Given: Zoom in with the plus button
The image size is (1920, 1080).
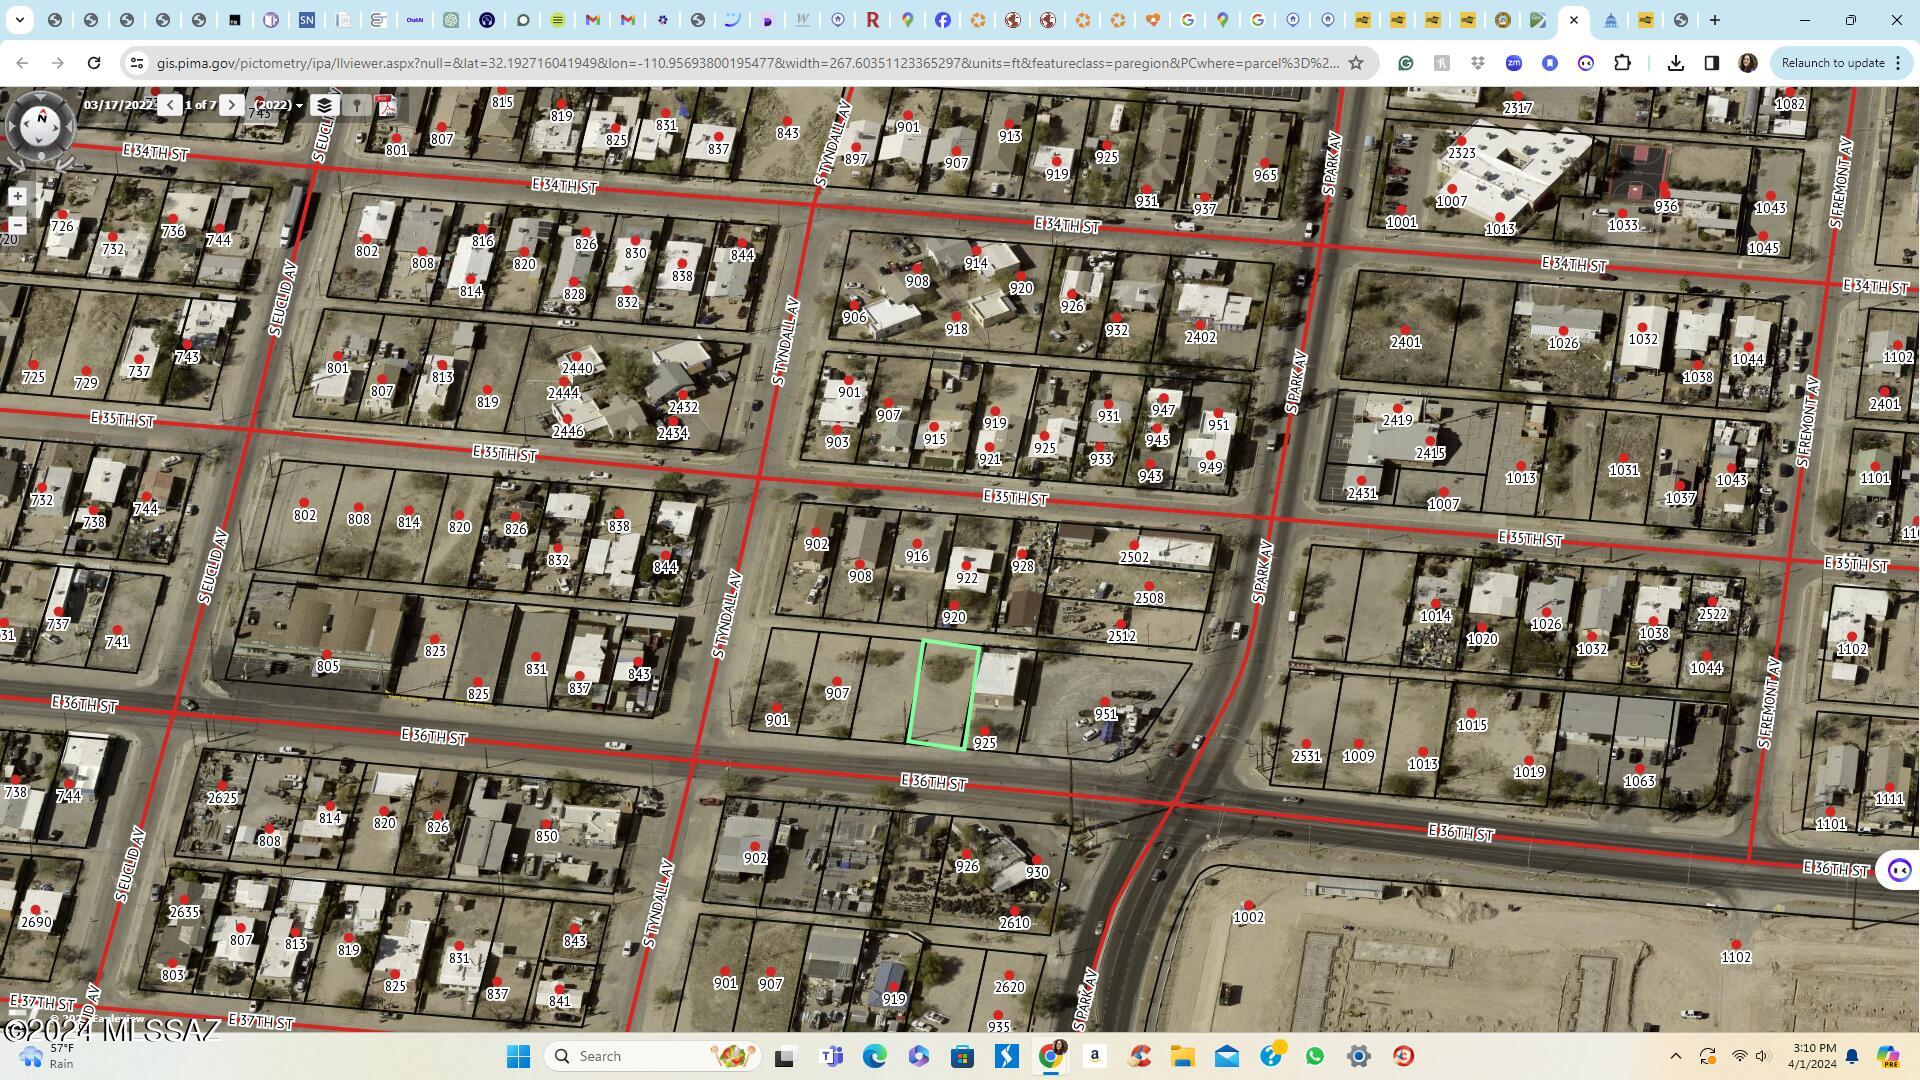Looking at the screenshot, I should [x=17, y=196].
